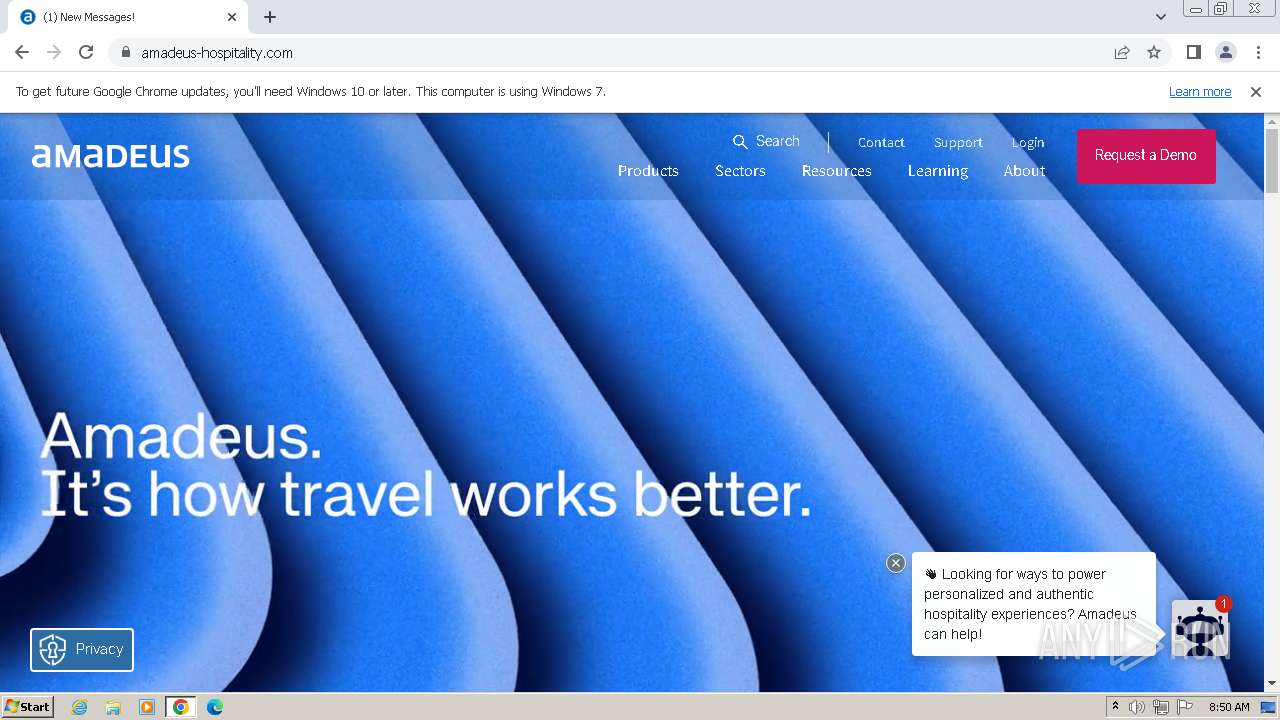Close the chat popup message

tap(896, 563)
